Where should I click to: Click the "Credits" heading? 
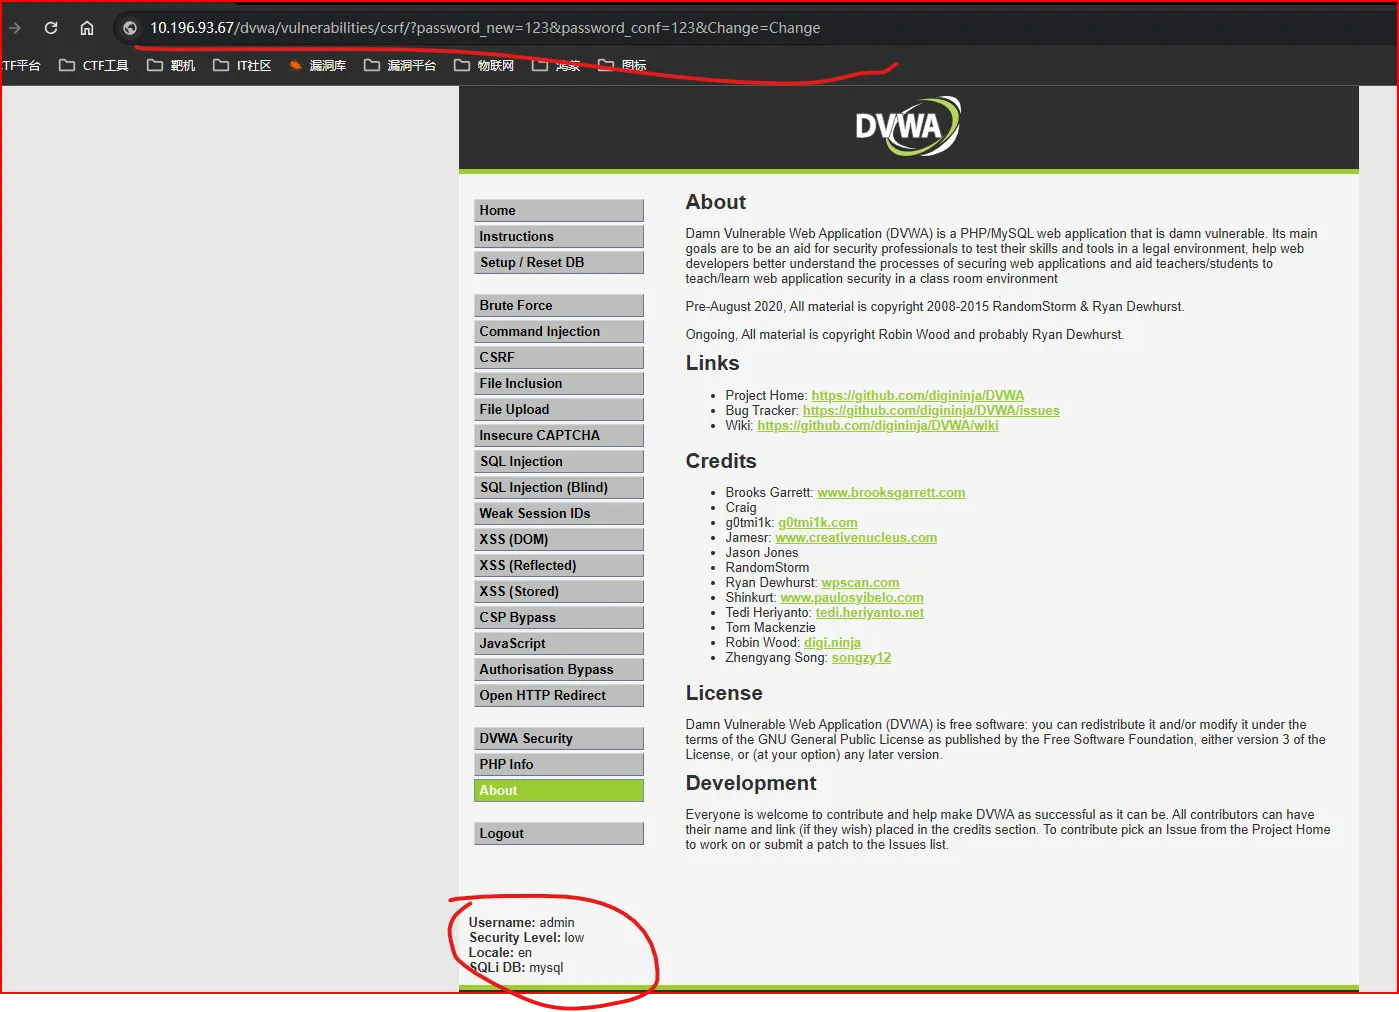pos(721,461)
